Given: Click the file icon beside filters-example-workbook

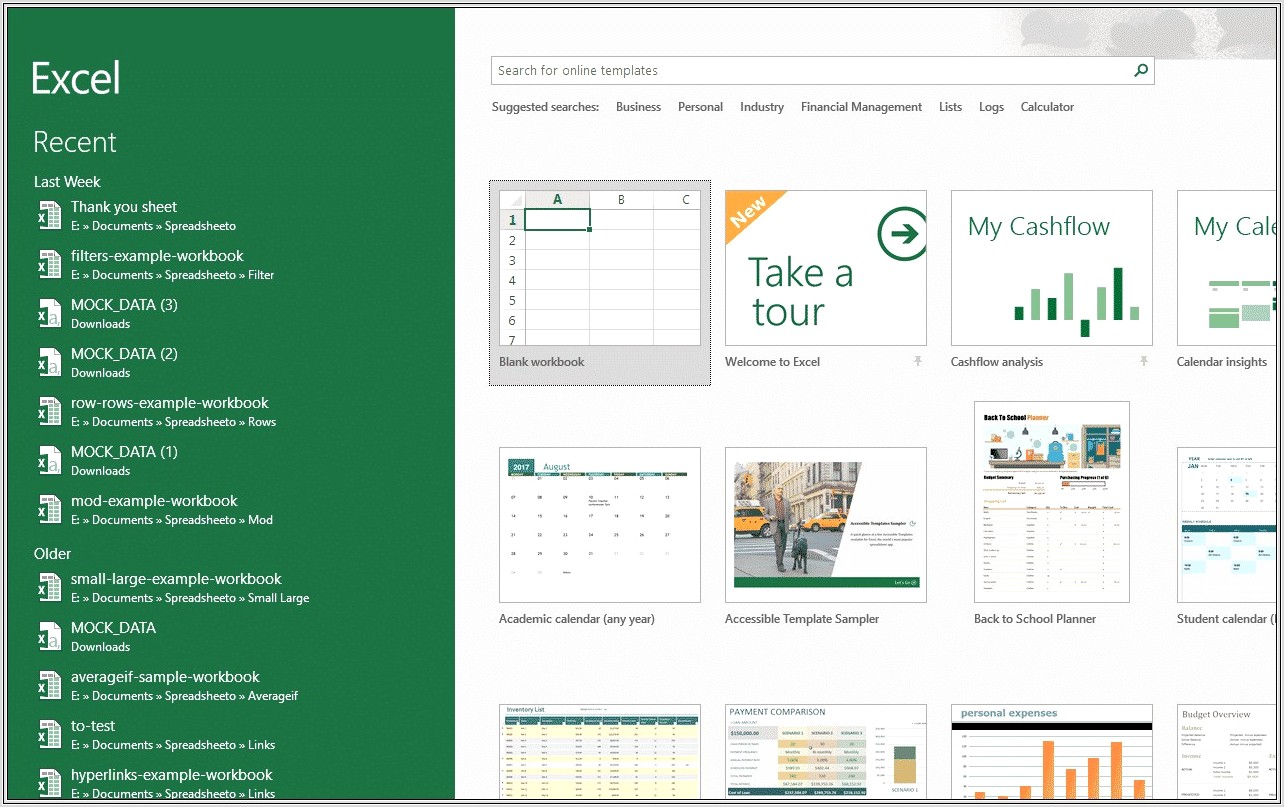Looking at the screenshot, I should pos(49,264).
